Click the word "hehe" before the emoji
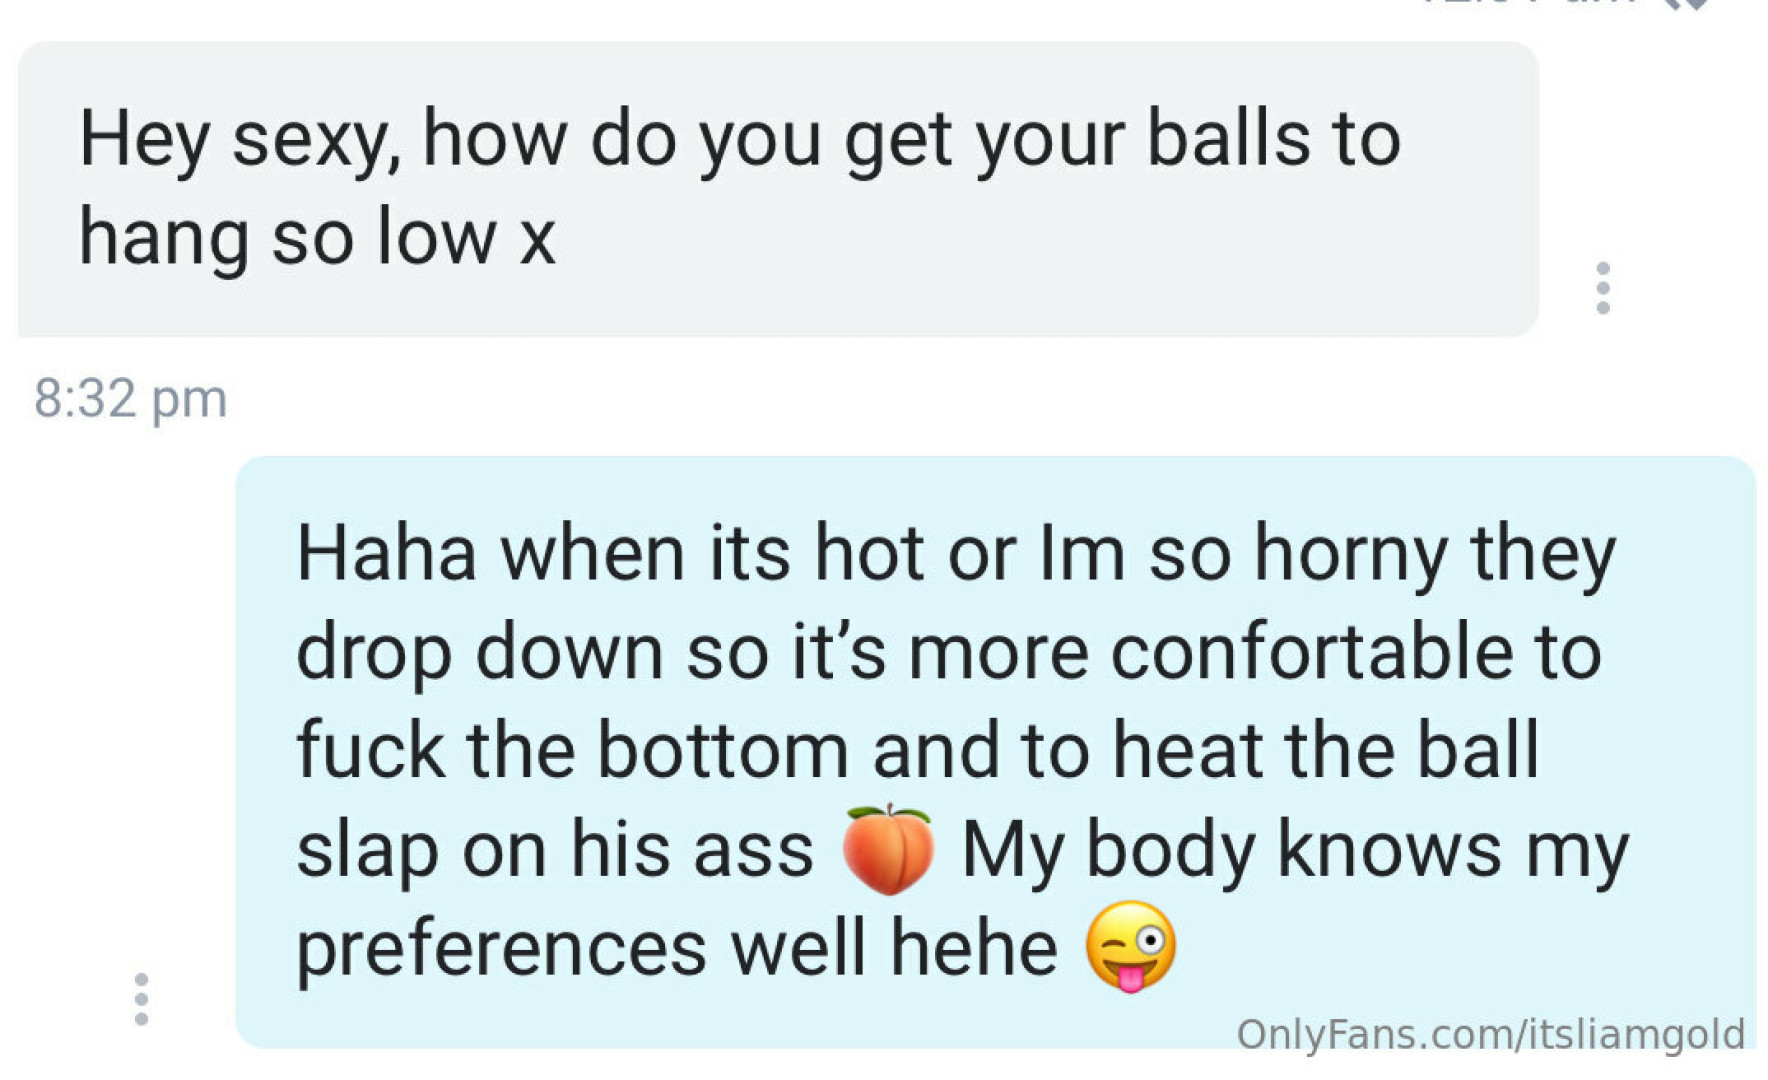This screenshot has height=1080, width=1768. (x=974, y=948)
